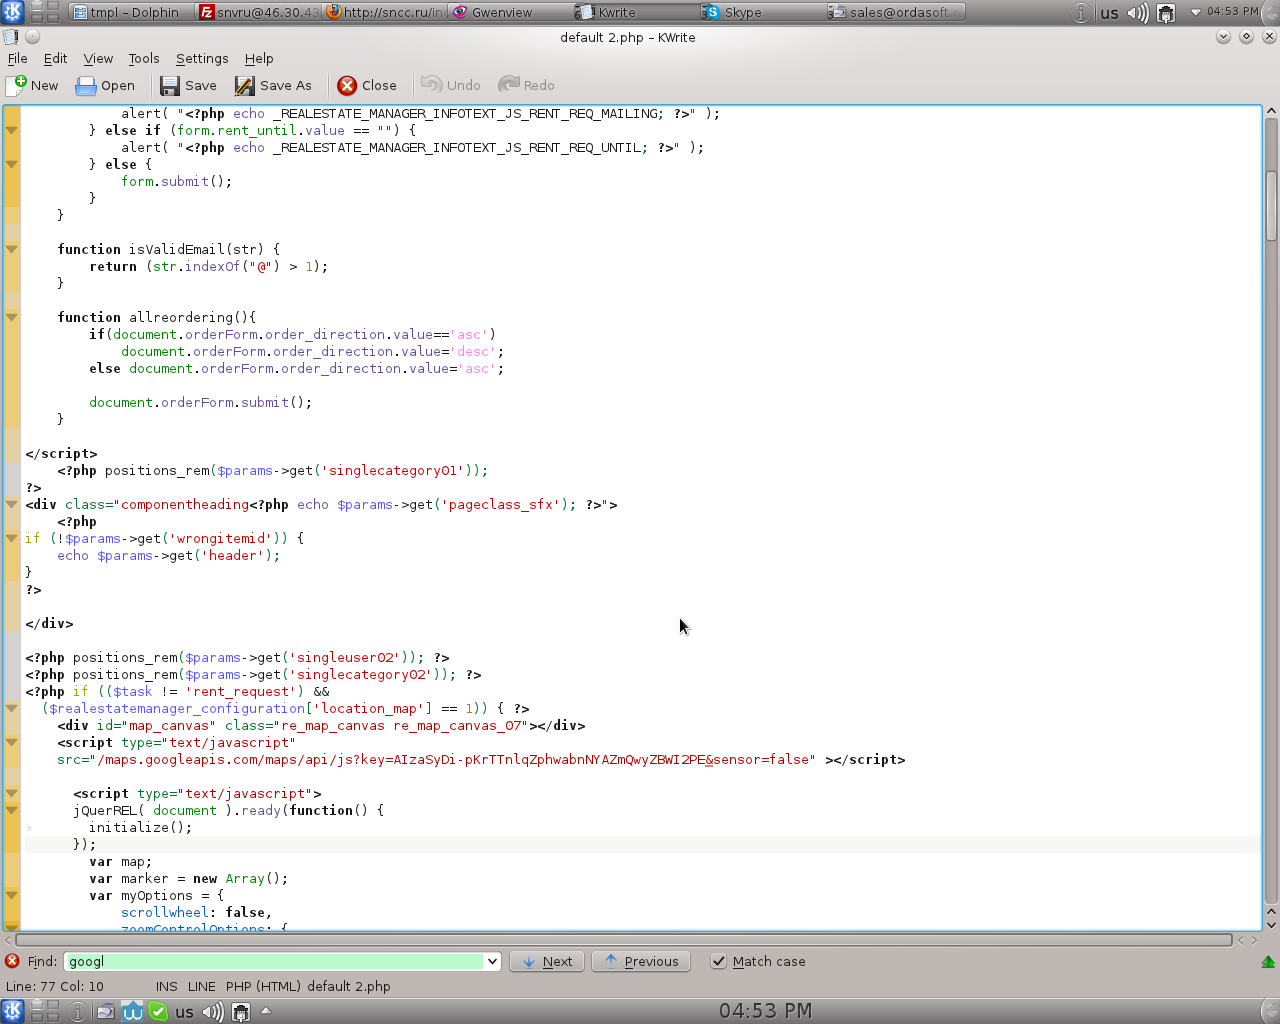Viewport: 1280px width, 1024px height.
Task: Open the KDE application launcher in the top panel
Action: (12, 12)
